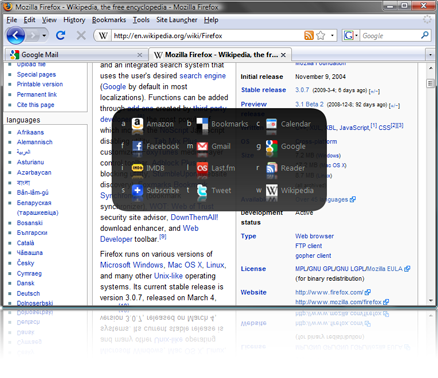
Task: Open the DownThemAll! link
Action: click(x=194, y=217)
